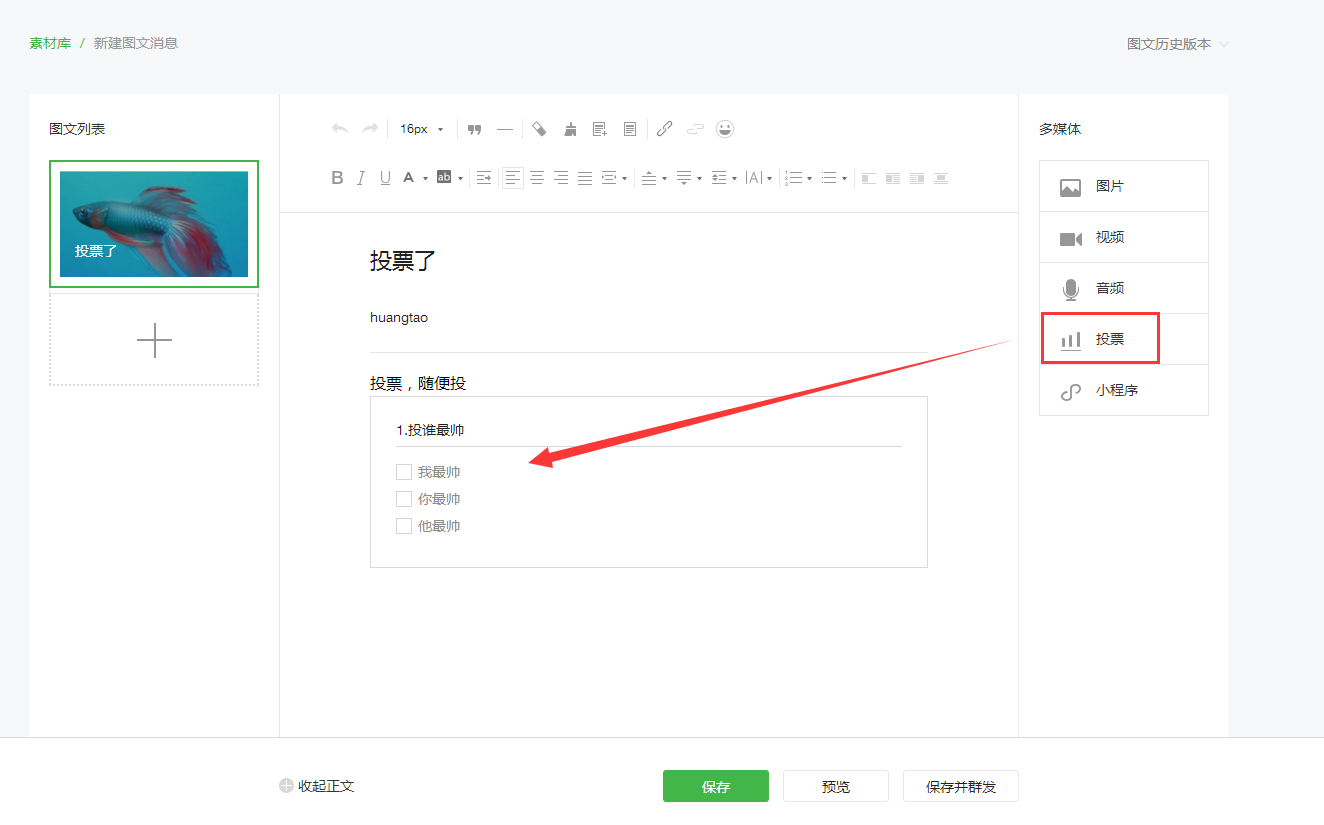Click last image center-float icon
This screenshot has width=1324, height=825.
coord(941,178)
